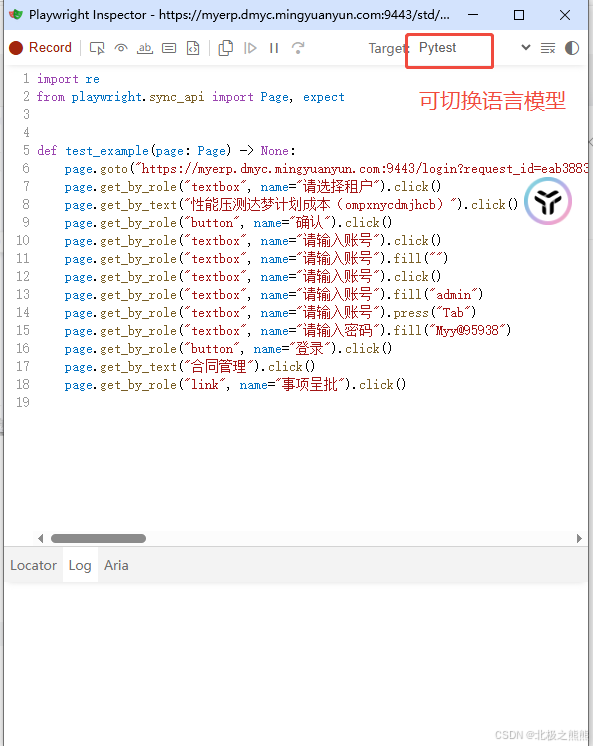
Task: Click the line number 19 empty line
Action: (x=23, y=402)
